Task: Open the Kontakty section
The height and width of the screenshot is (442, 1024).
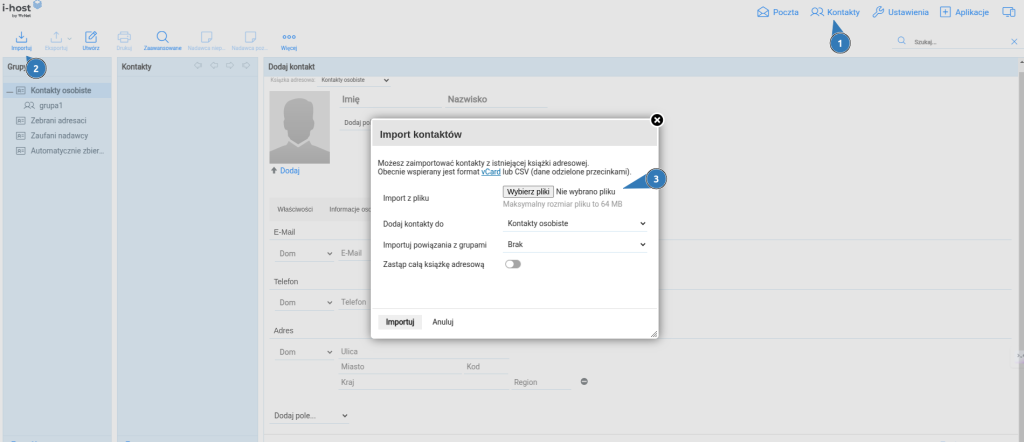Action: (x=835, y=12)
